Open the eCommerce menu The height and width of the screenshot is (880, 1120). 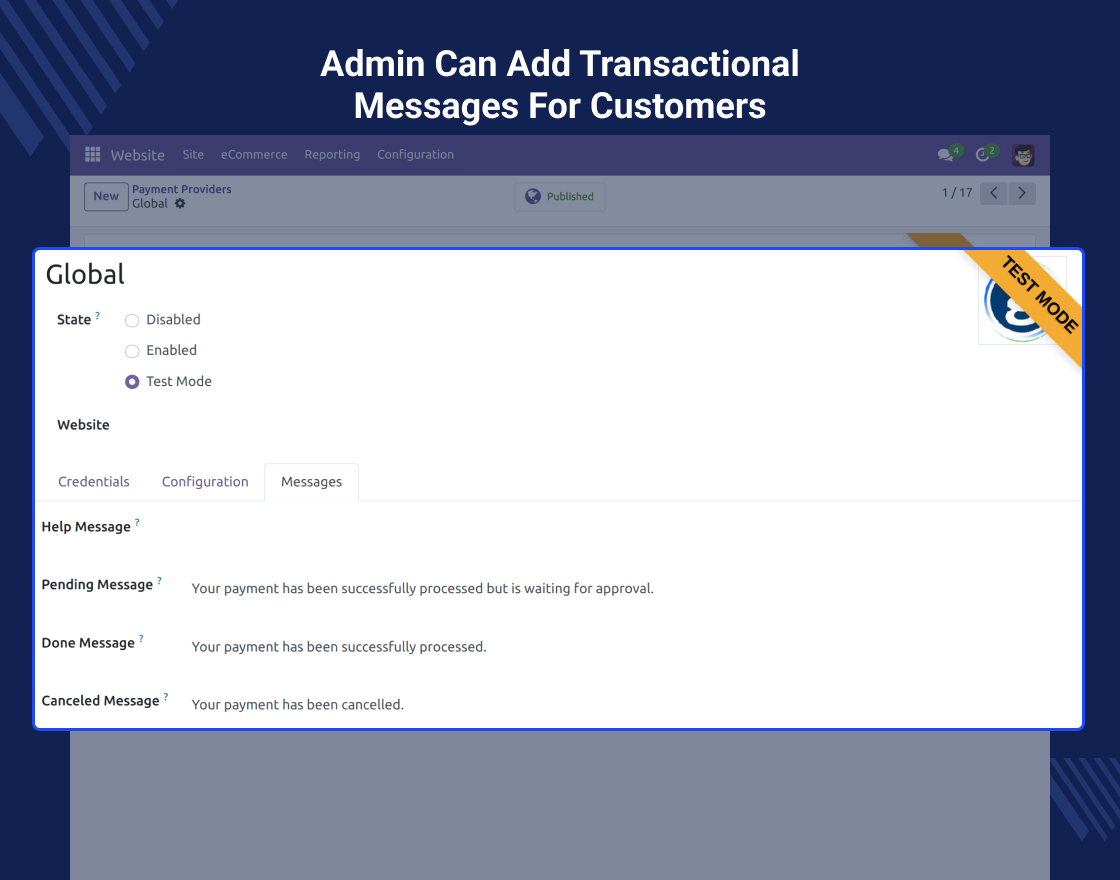point(254,154)
